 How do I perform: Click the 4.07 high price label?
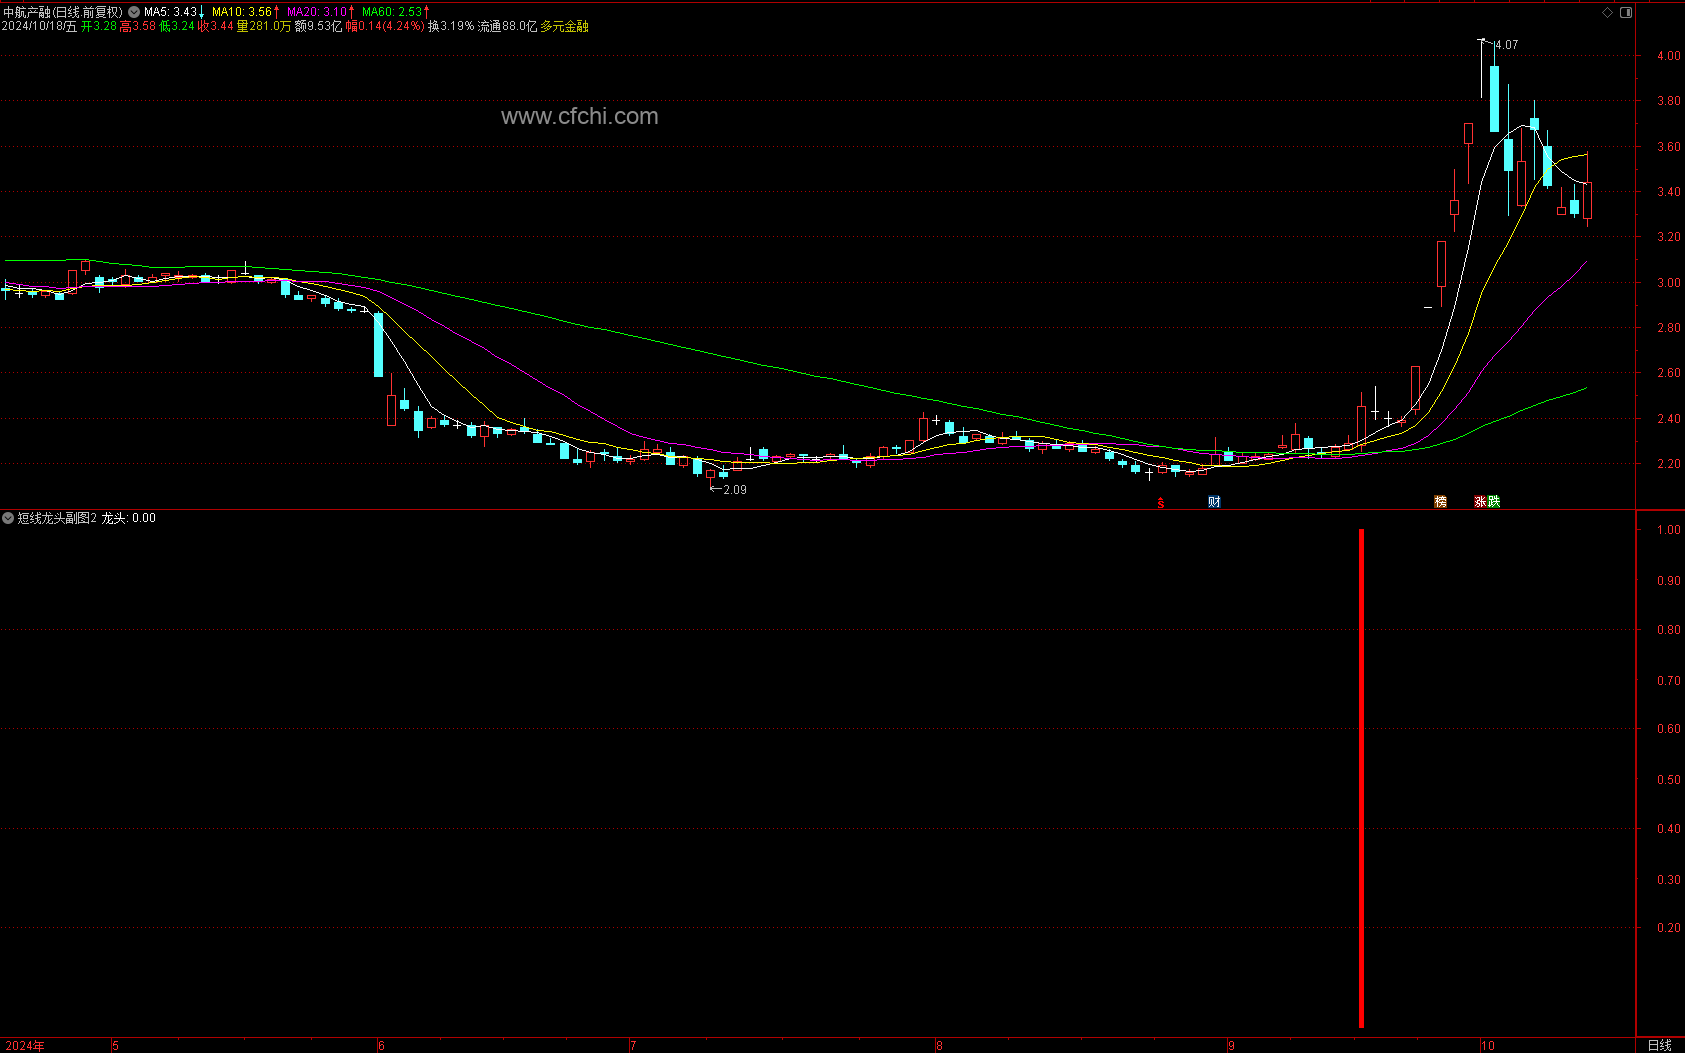point(1506,45)
